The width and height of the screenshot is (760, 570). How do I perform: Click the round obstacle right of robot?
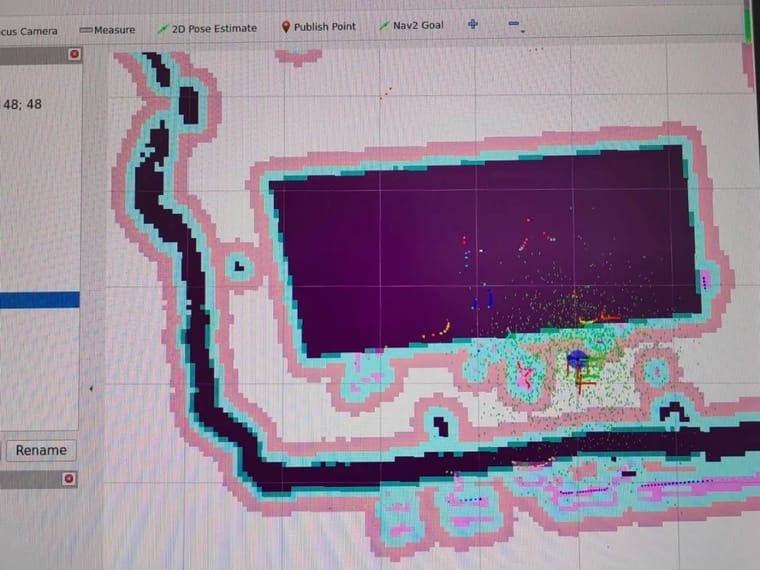(655, 371)
